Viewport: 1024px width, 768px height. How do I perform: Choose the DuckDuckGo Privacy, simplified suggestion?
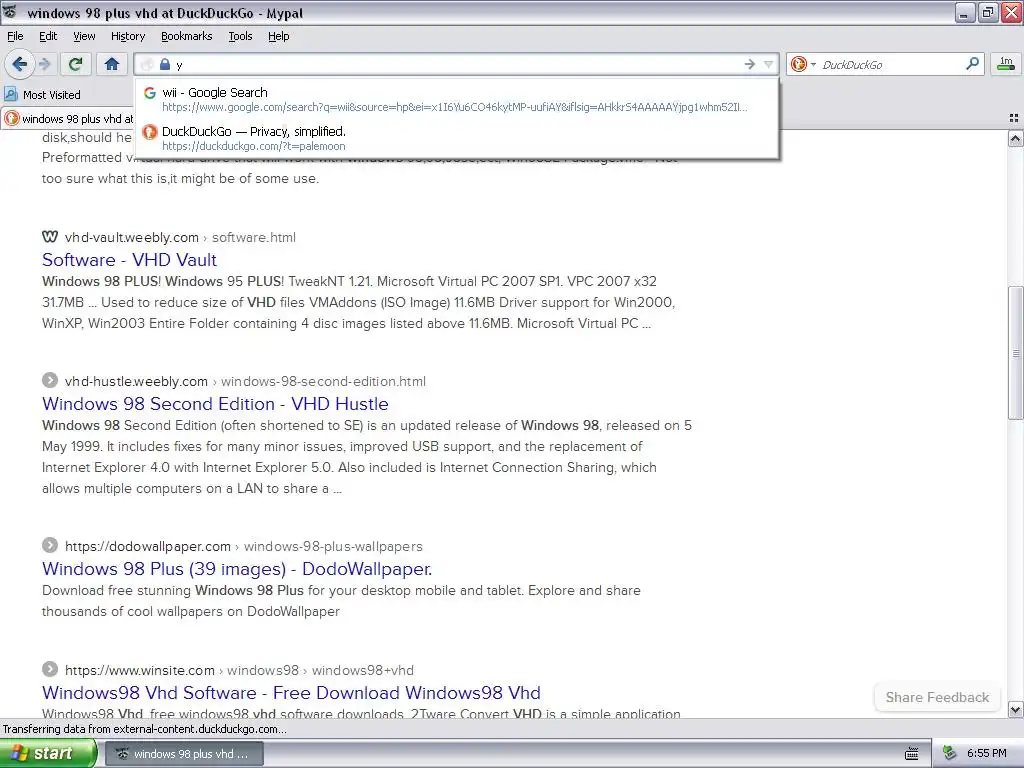pos(456,138)
